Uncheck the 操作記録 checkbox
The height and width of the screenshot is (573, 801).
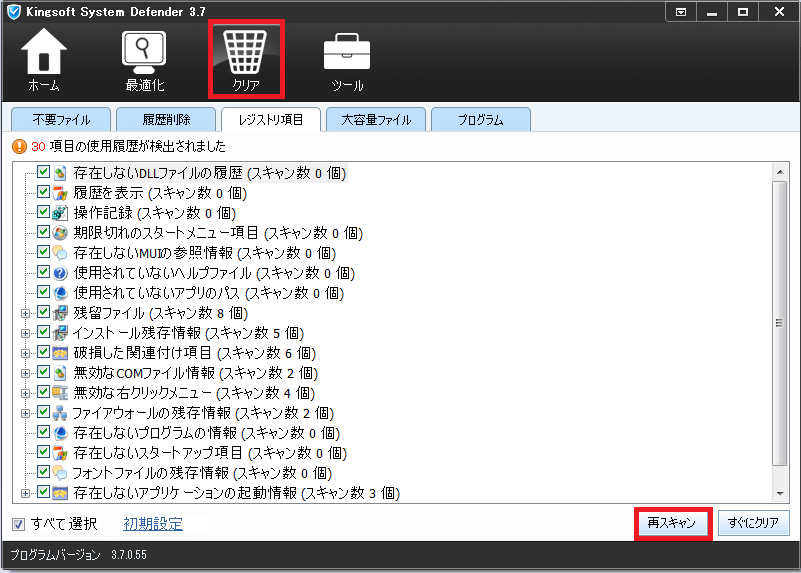(x=43, y=212)
